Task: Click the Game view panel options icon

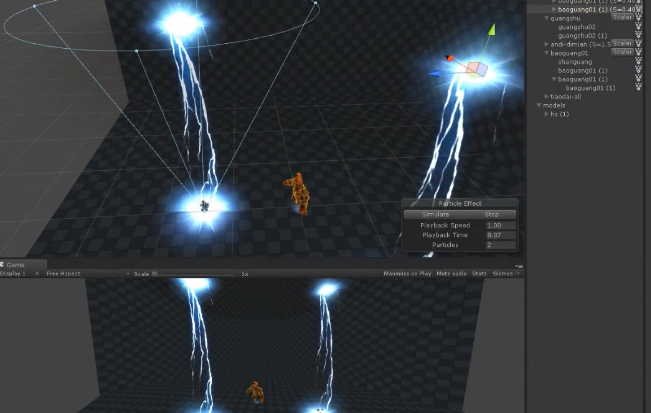Action: click(519, 266)
